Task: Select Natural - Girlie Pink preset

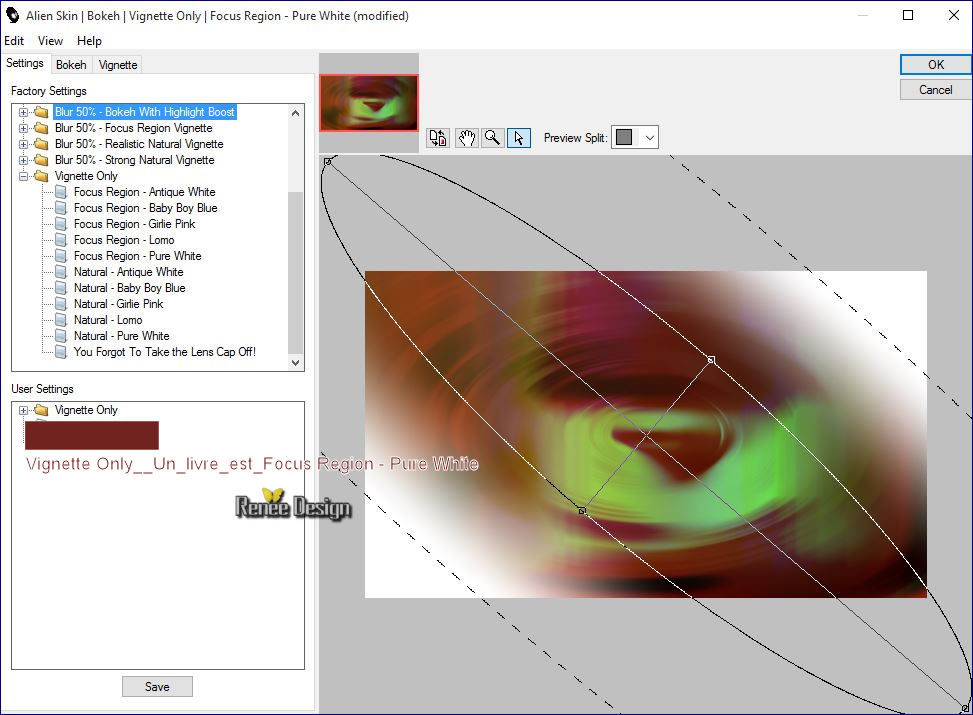Action: coord(119,304)
